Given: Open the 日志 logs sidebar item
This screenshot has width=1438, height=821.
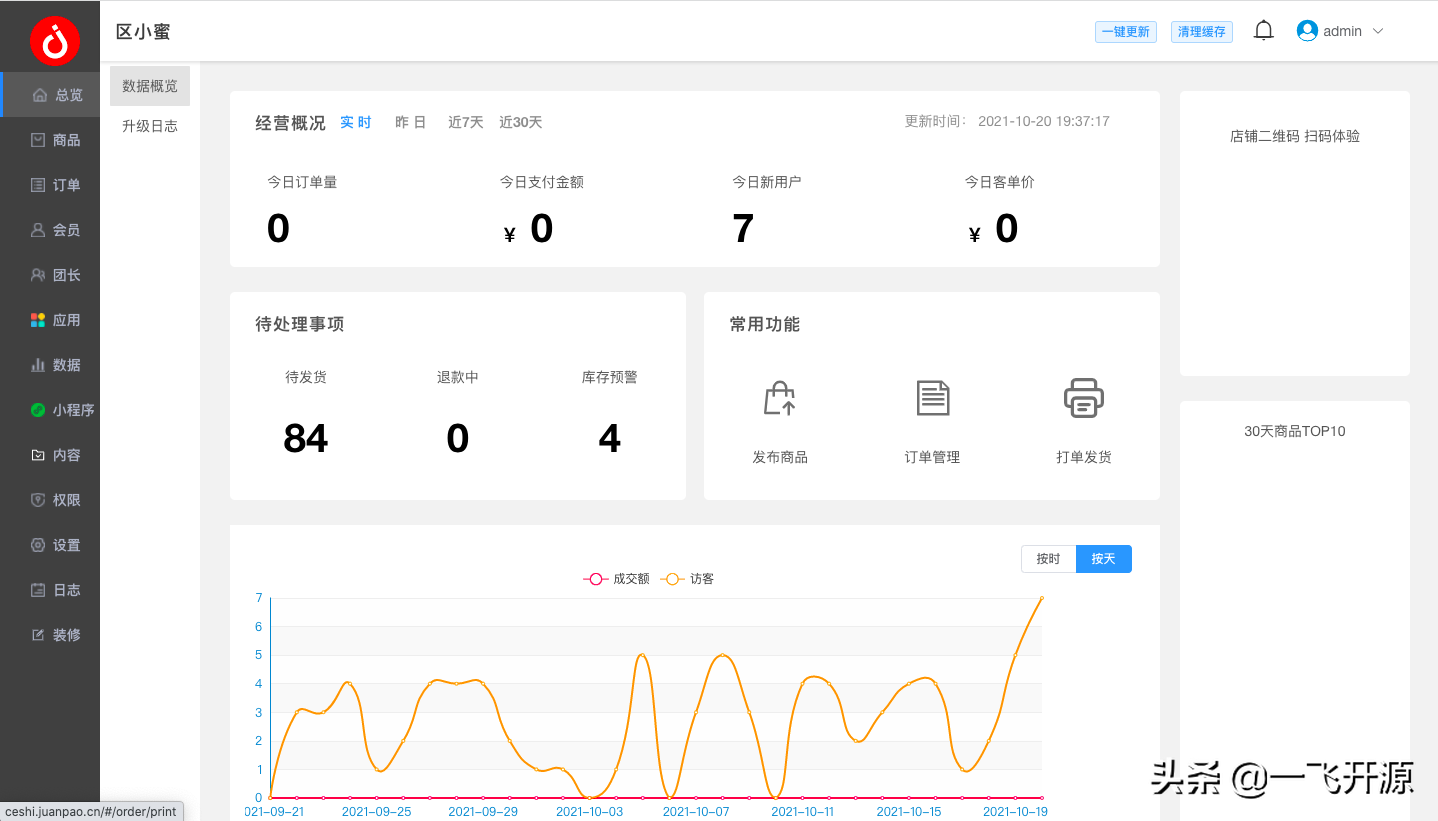Looking at the screenshot, I should [x=50, y=590].
